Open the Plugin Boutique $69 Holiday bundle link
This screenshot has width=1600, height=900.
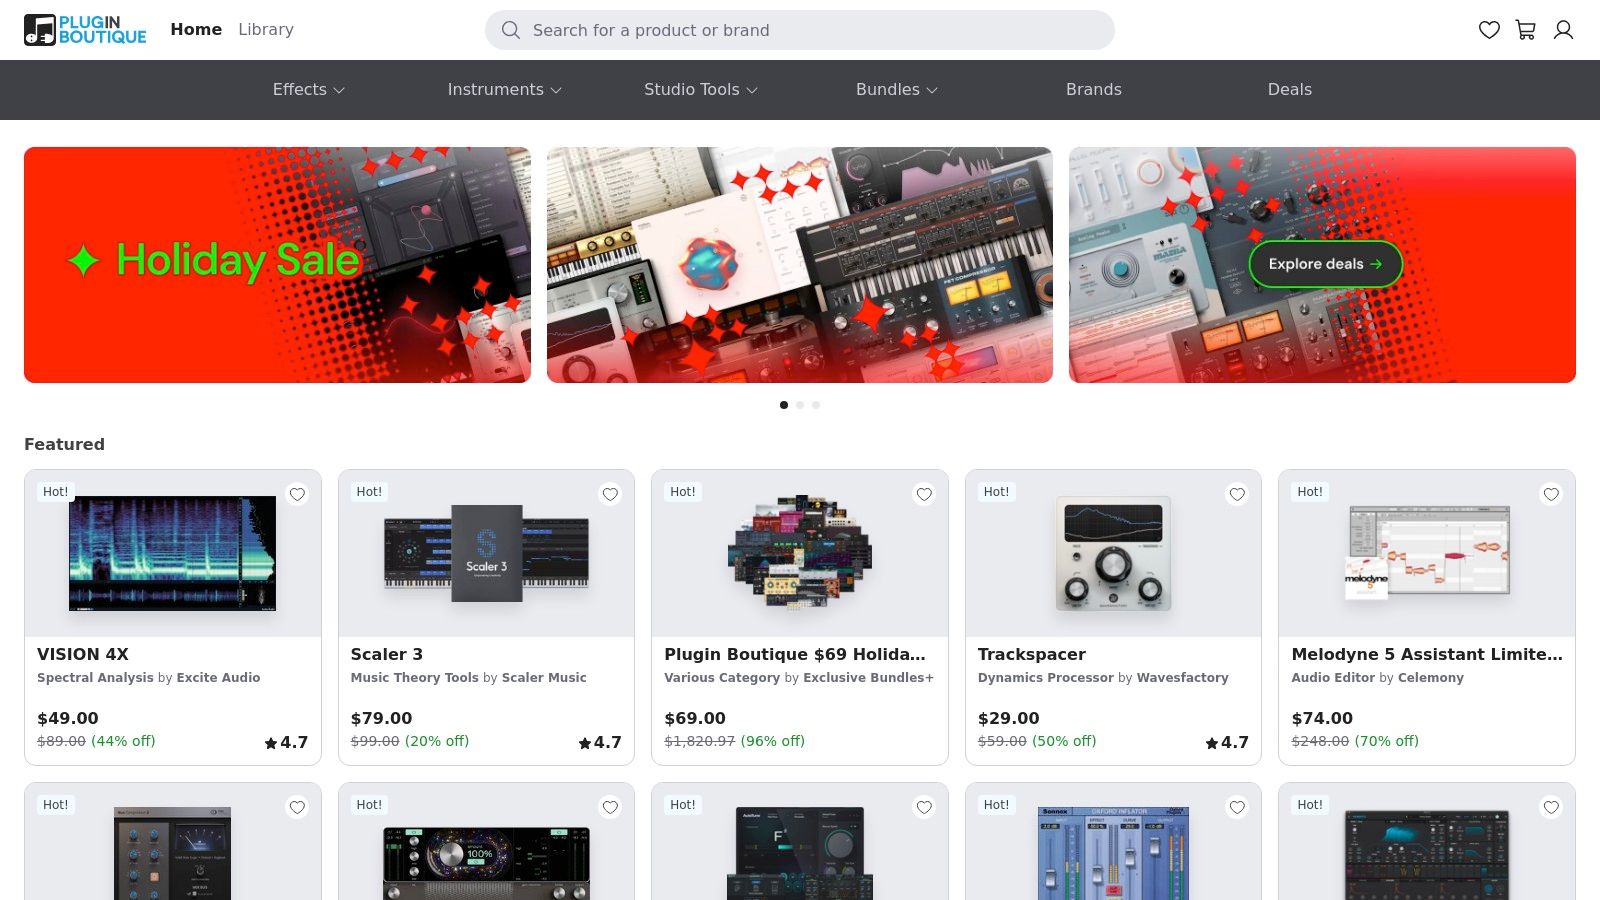point(795,654)
